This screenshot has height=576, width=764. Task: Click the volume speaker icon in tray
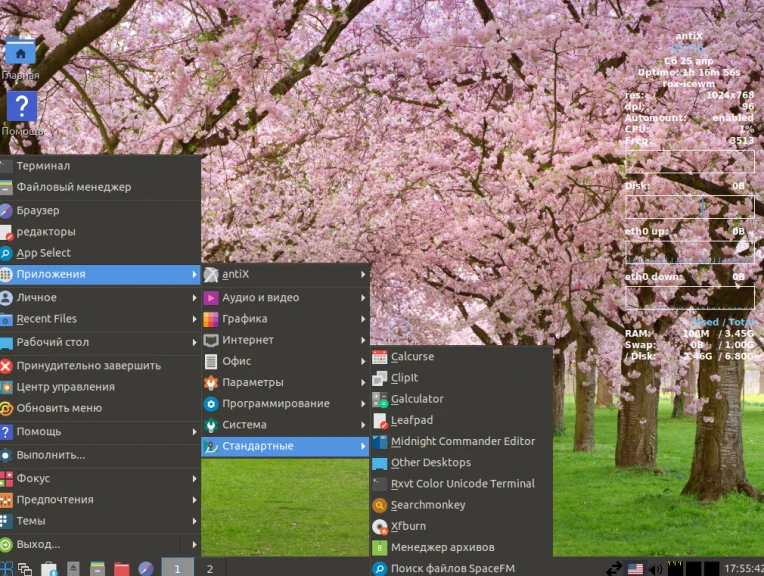click(x=655, y=569)
